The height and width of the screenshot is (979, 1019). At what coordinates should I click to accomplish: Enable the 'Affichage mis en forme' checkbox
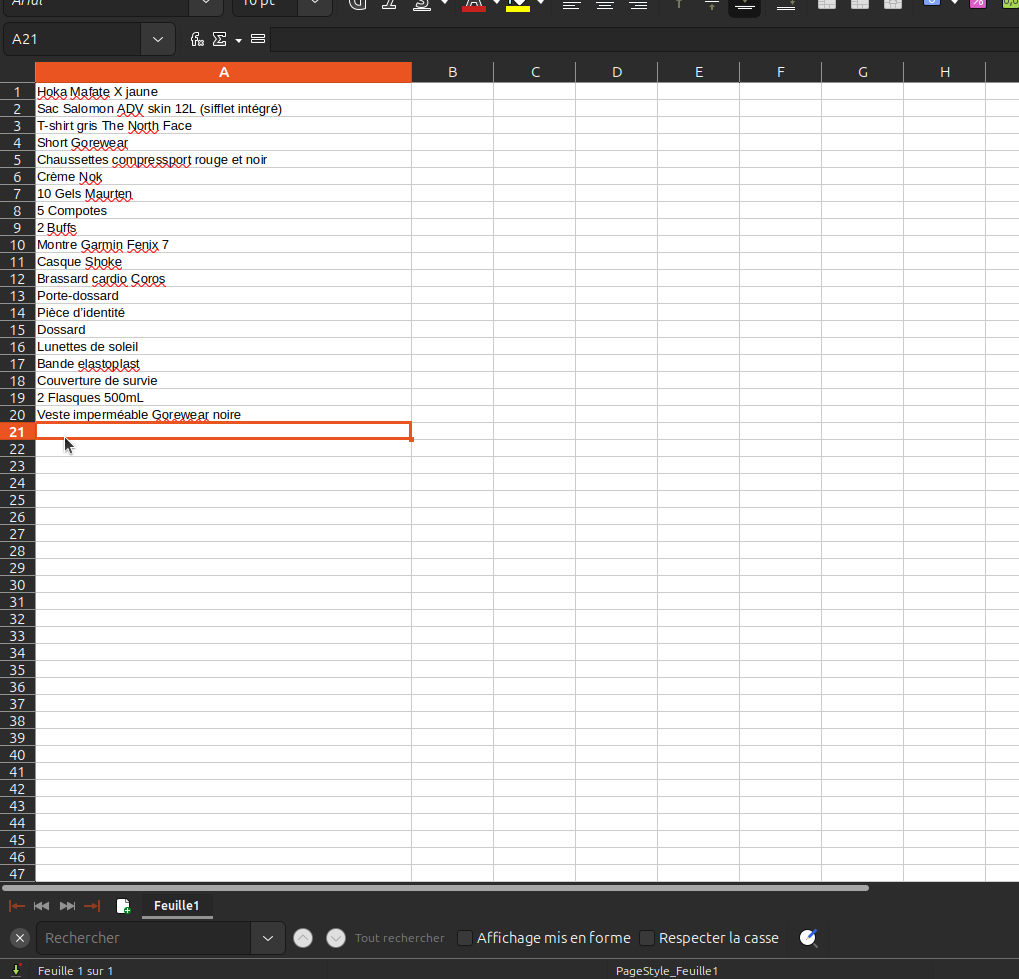click(465, 938)
